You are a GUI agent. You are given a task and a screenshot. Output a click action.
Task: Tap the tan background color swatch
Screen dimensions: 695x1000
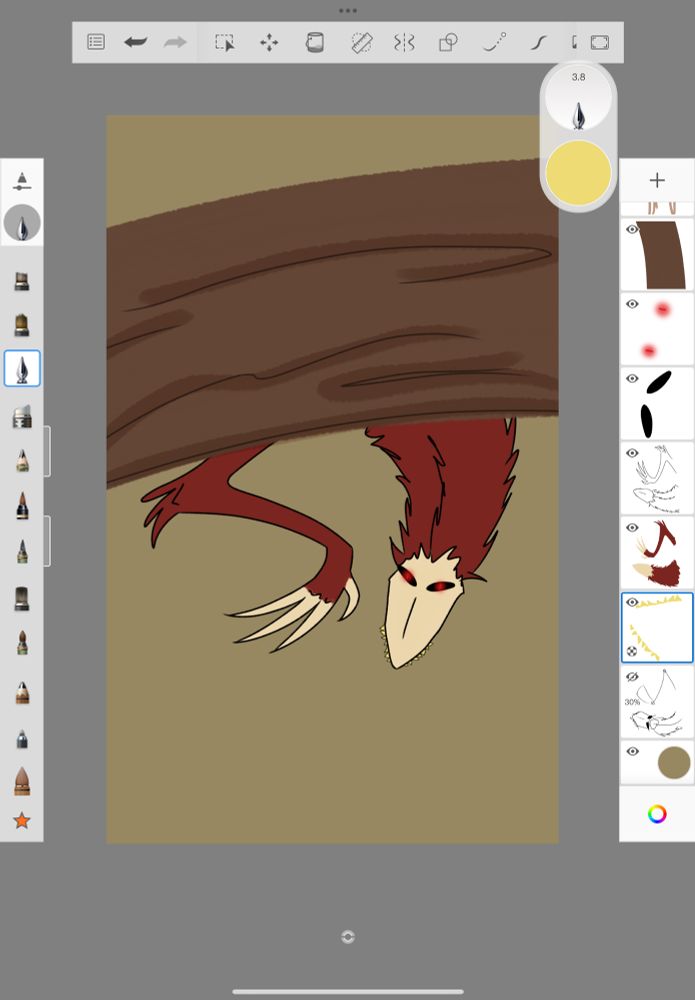[674, 763]
